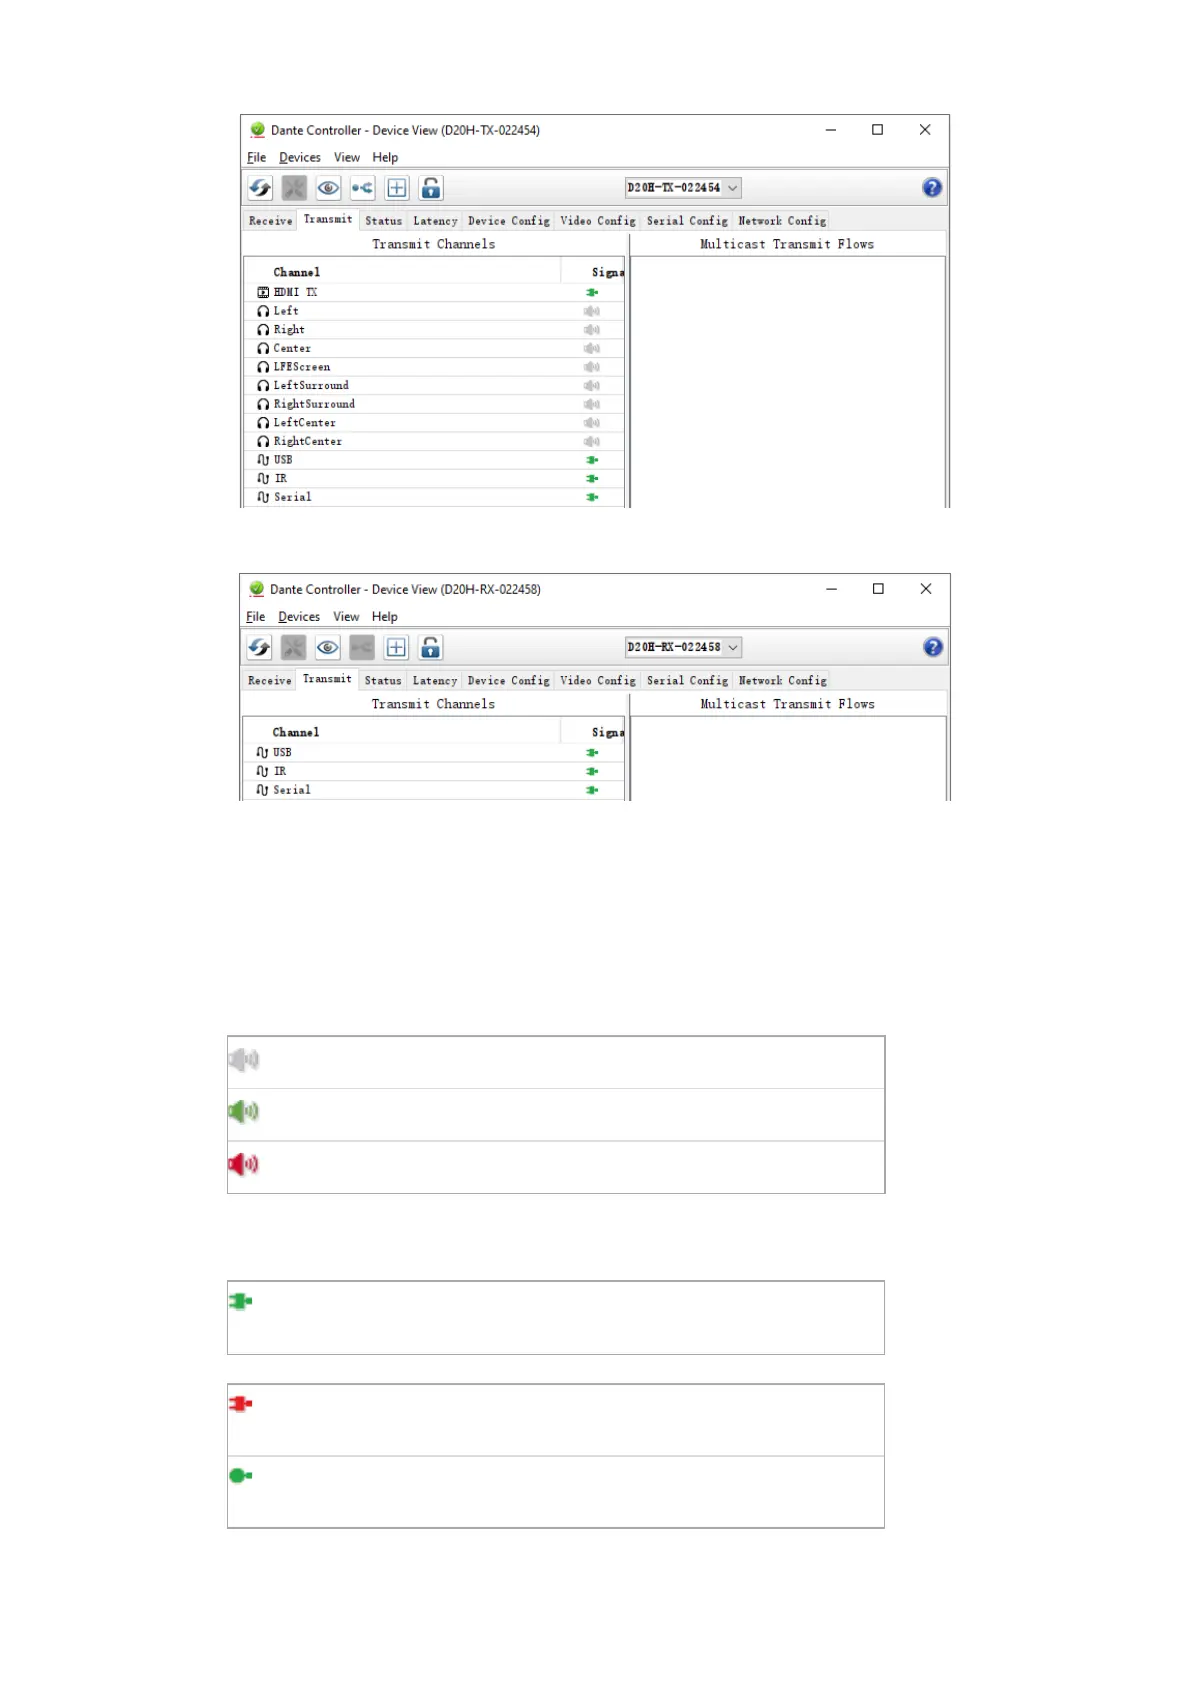Open the Network Config tab in RX window
The height and width of the screenshot is (1684, 1190).
point(782,681)
